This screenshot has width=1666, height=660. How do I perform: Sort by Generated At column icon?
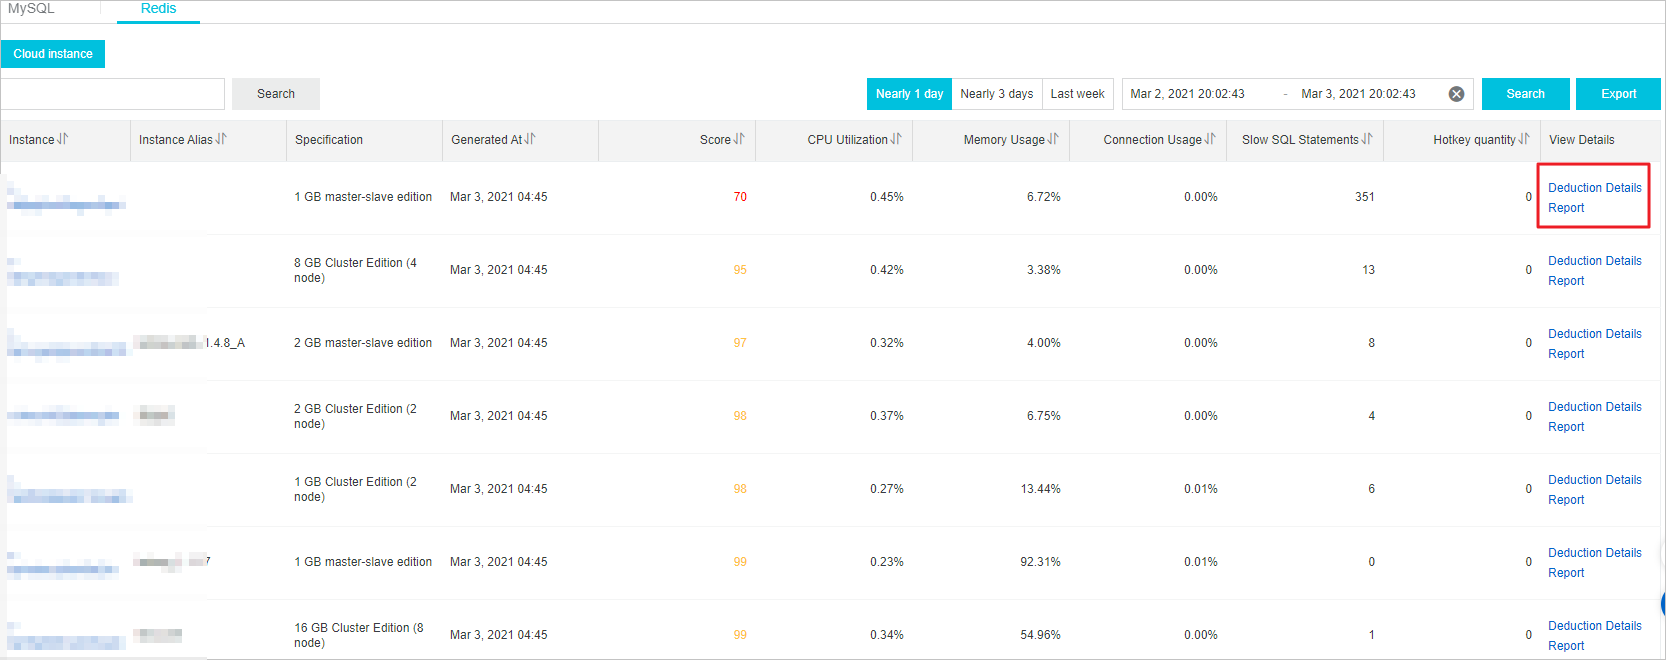(x=530, y=139)
